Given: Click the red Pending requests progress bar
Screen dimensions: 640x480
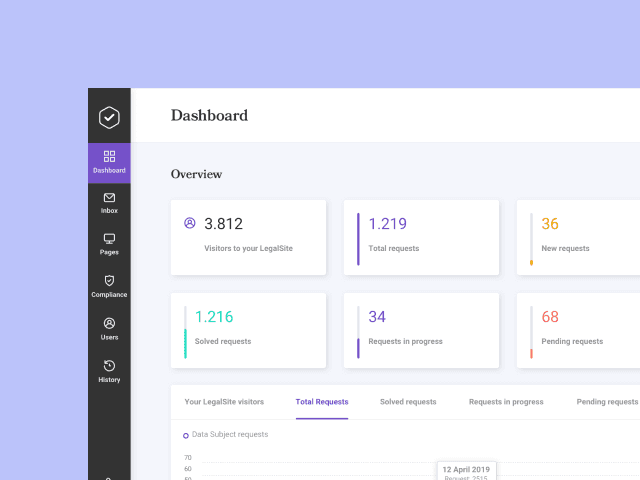Looking at the screenshot, I should 531,353.
